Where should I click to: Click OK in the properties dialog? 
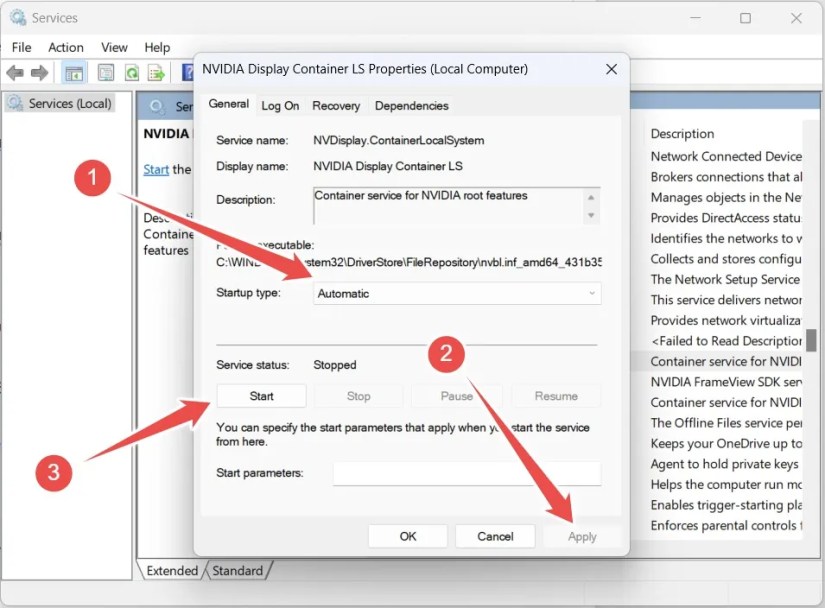coord(408,536)
